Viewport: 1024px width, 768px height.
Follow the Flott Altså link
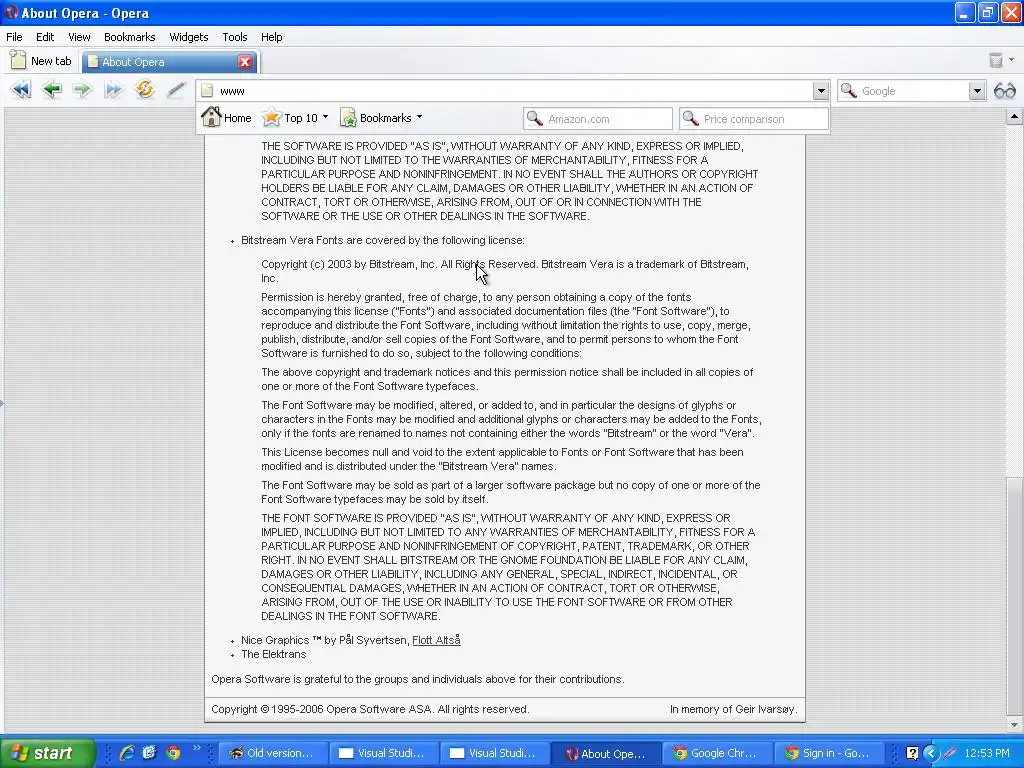(436, 640)
